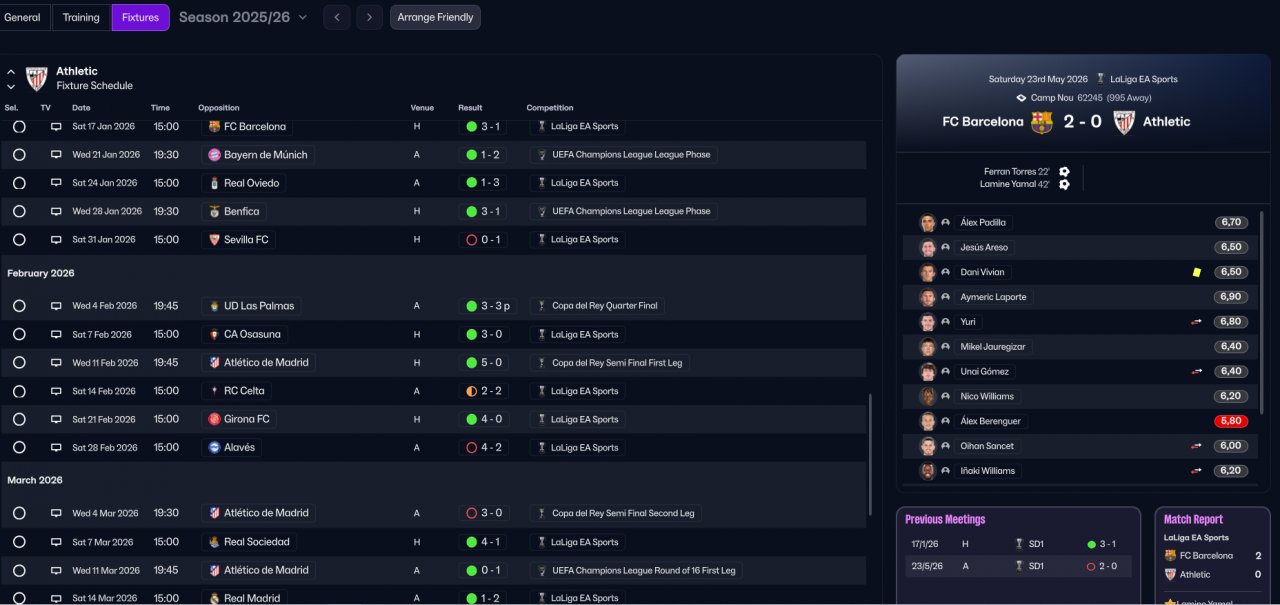Open the Real Oviedo club link
The width and height of the screenshot is (1280, 605).
pos(244,183)
